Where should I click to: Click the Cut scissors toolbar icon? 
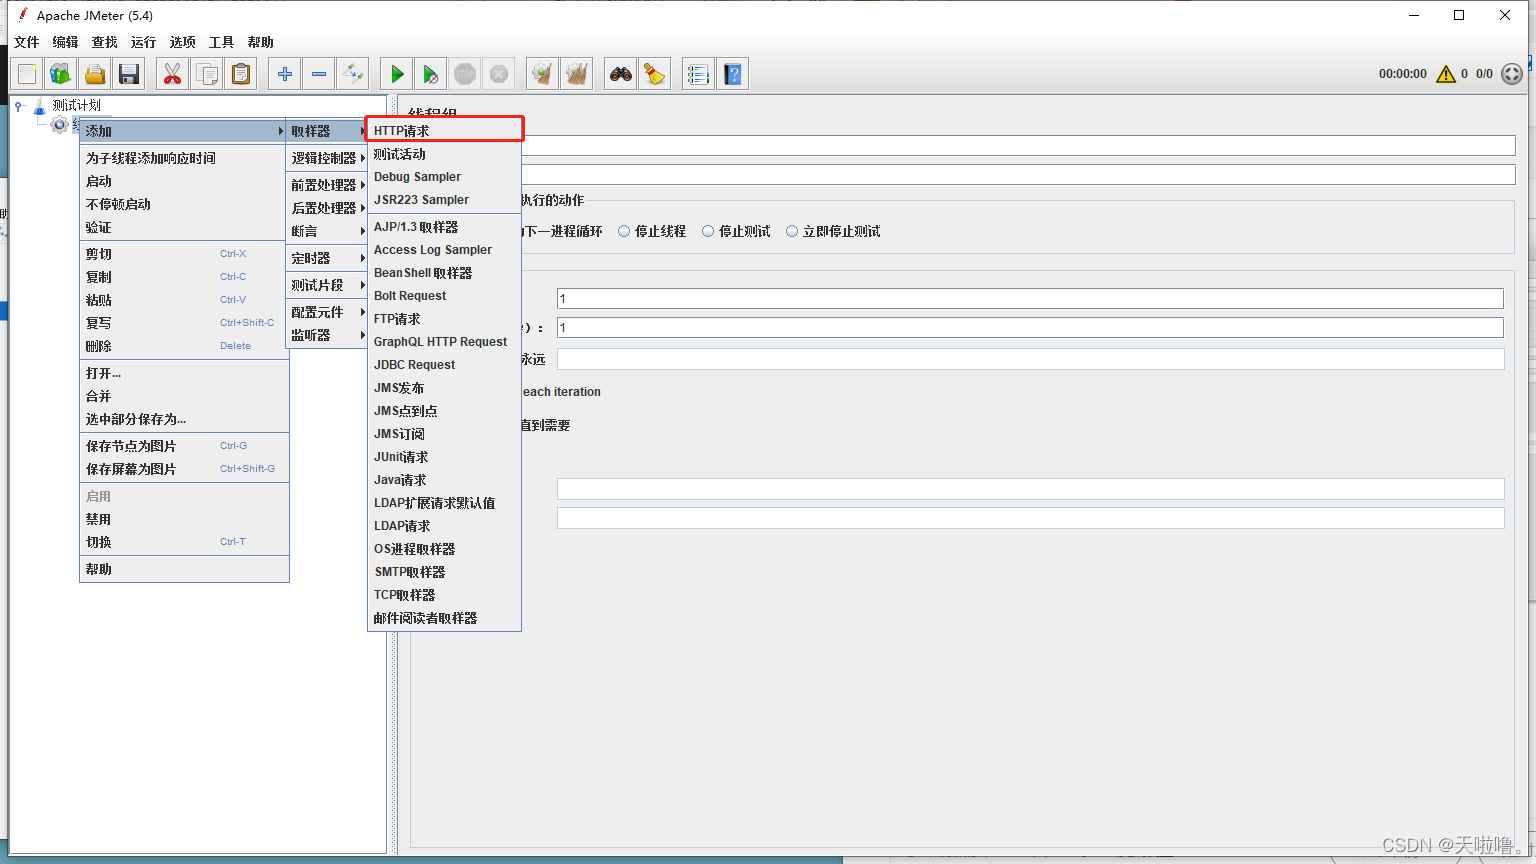point(173,74)
